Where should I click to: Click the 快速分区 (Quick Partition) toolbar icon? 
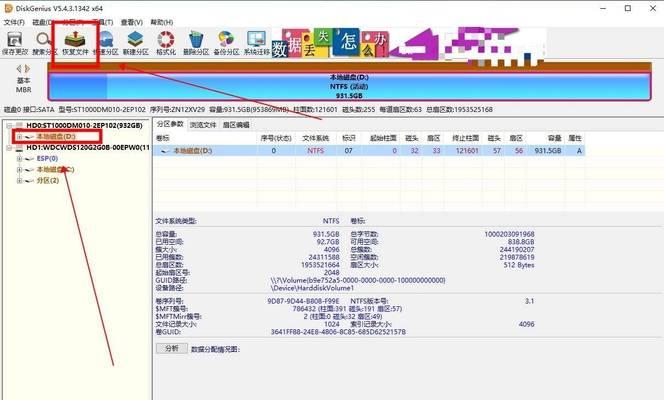pyautogui.click(x=106, y=39)
